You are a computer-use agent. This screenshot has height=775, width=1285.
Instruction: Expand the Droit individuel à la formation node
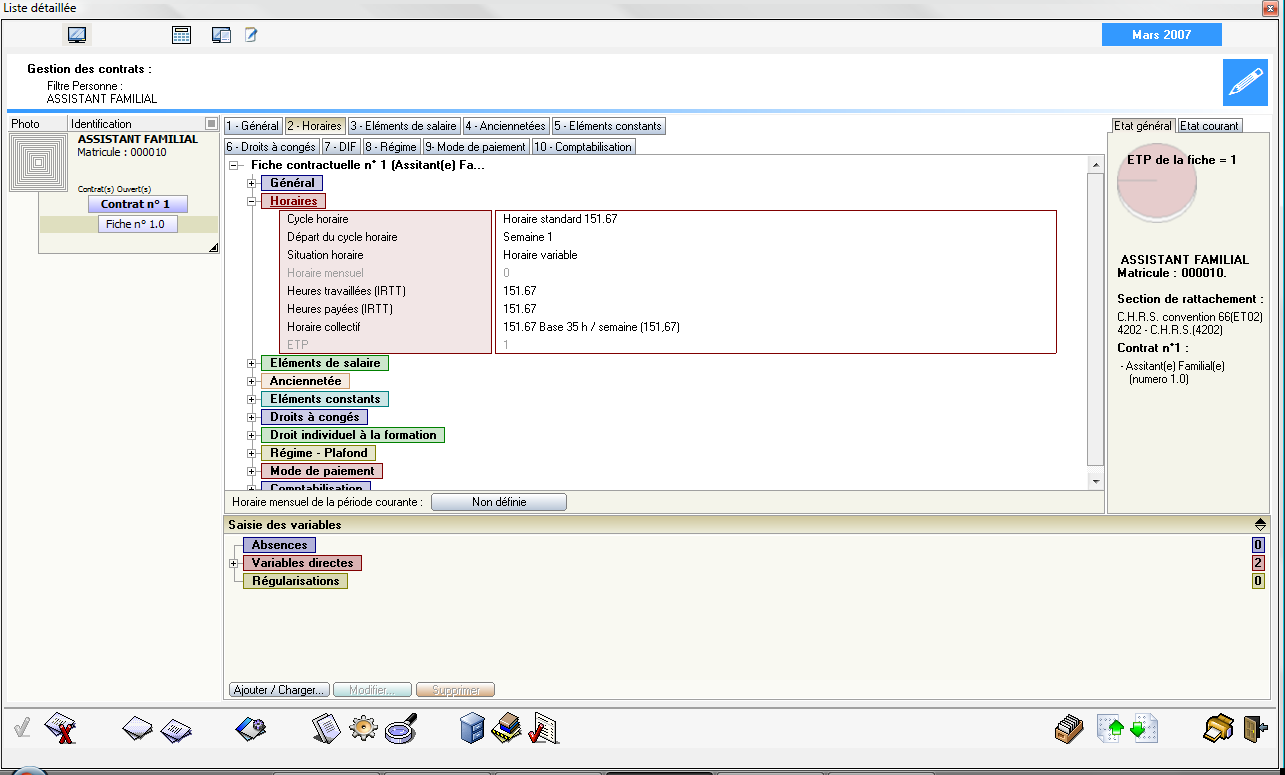pyautogui.click(x=252, y=435)
